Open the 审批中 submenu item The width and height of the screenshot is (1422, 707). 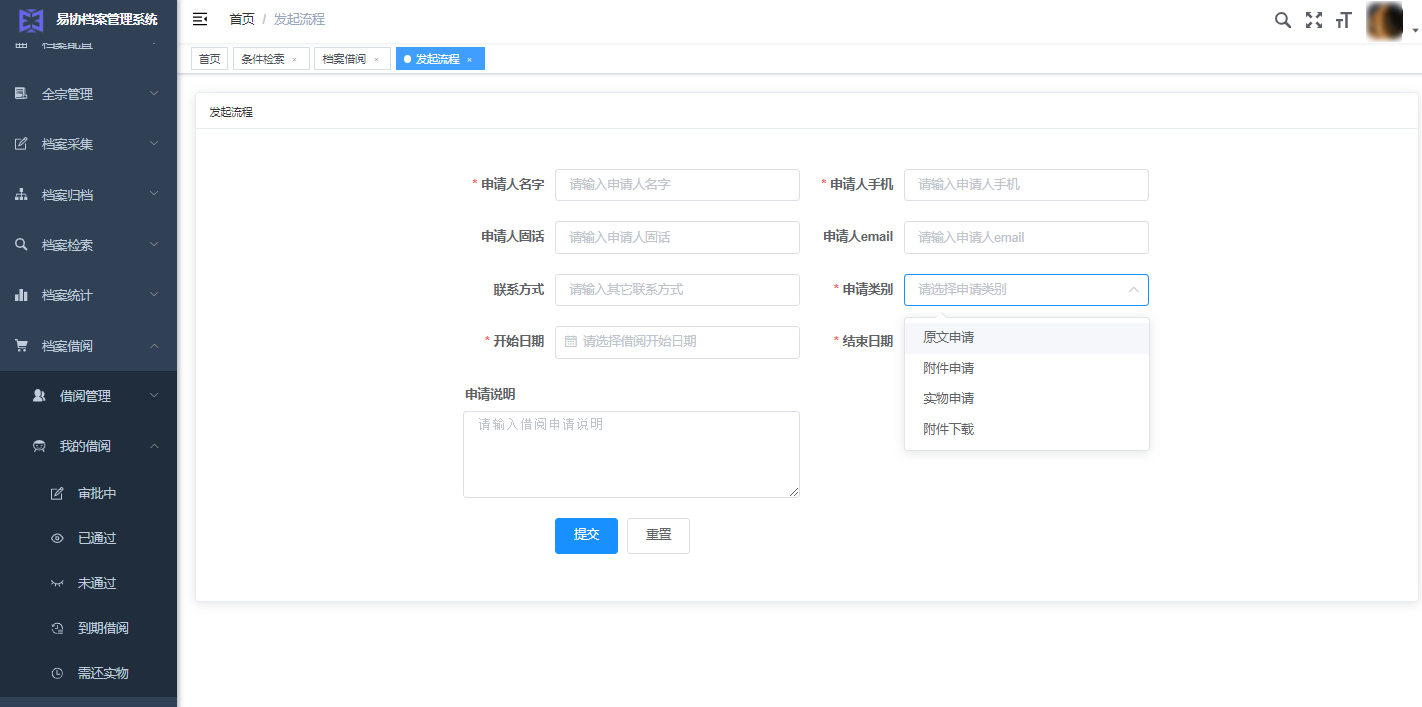pyautogui.click(x=97, y=494)
